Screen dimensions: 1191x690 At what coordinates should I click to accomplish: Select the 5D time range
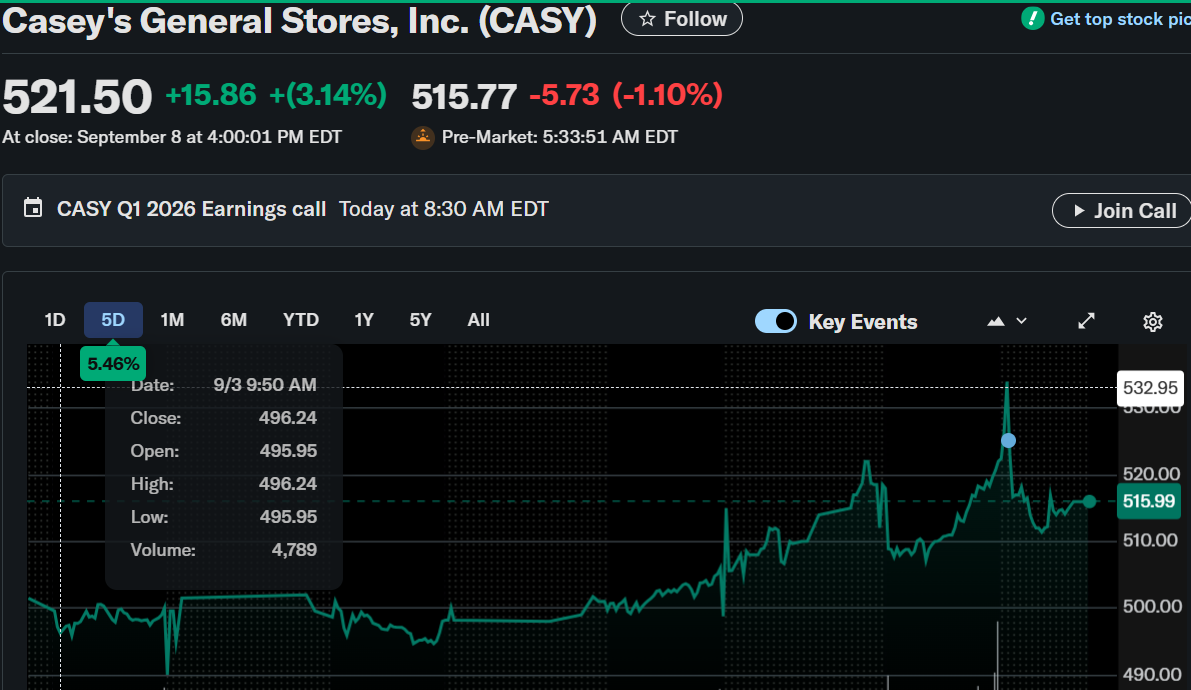click(113, 320)
